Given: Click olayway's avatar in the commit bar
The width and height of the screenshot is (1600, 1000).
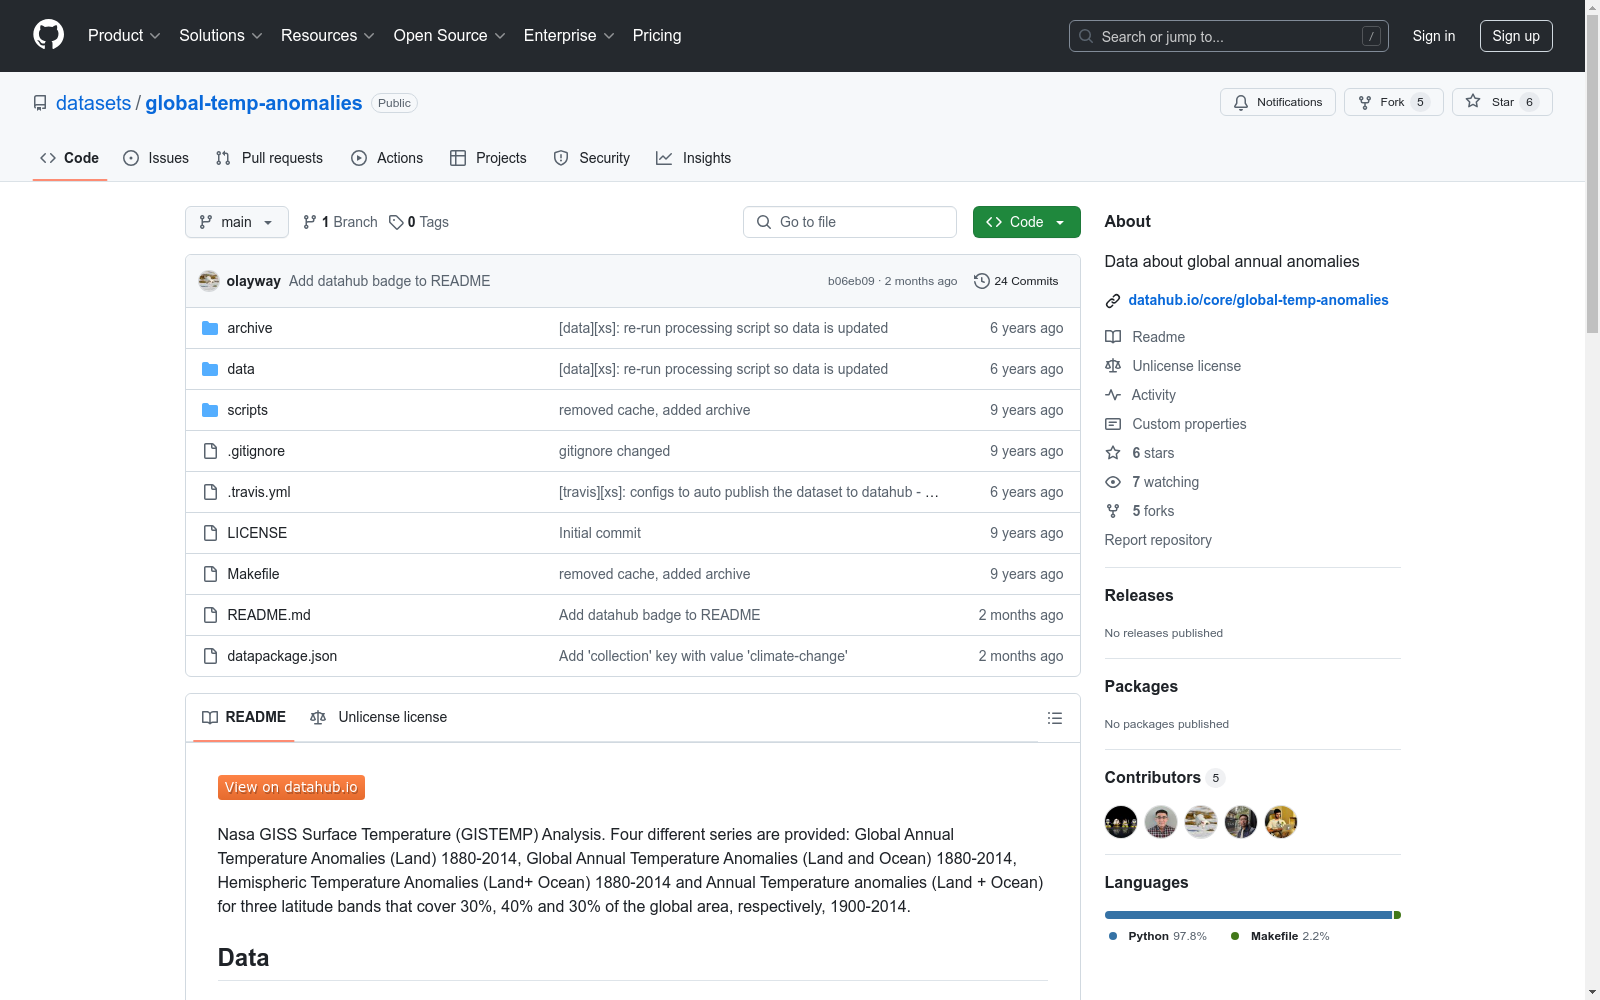Looking at the screenshot, I should (x=209, y=281).
